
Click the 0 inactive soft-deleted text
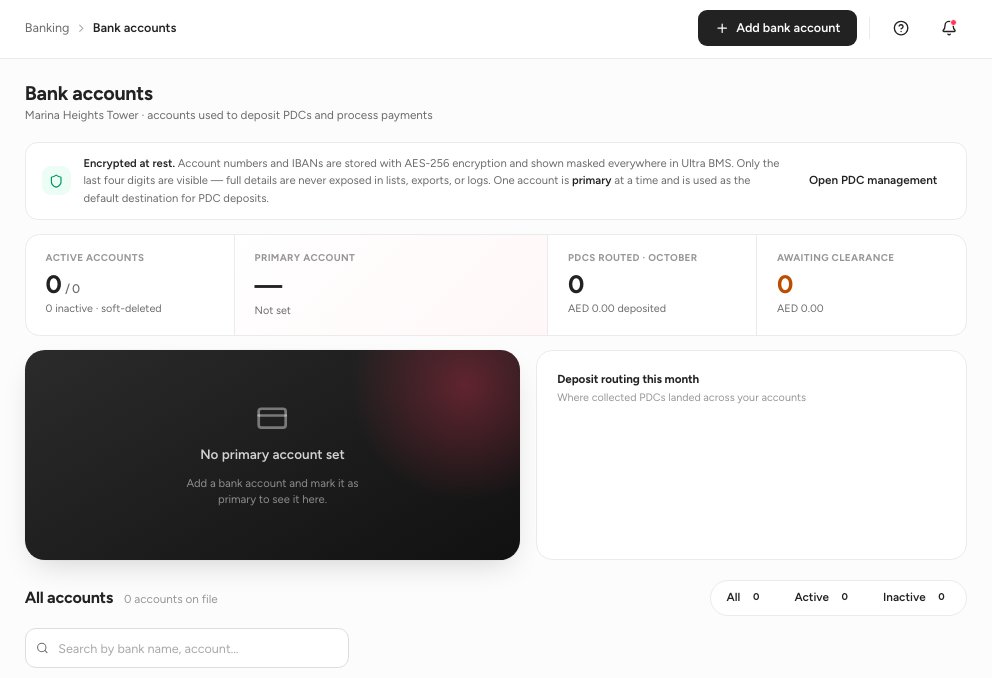click(x=103, y=309)
